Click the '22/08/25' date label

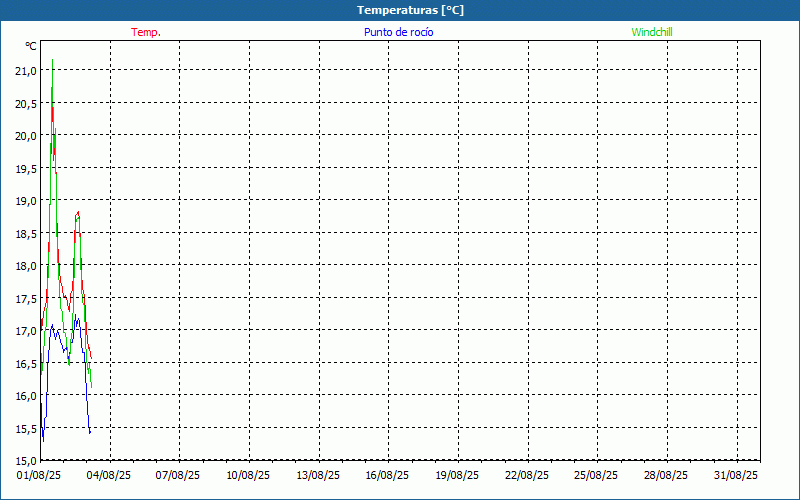[527, 476]
